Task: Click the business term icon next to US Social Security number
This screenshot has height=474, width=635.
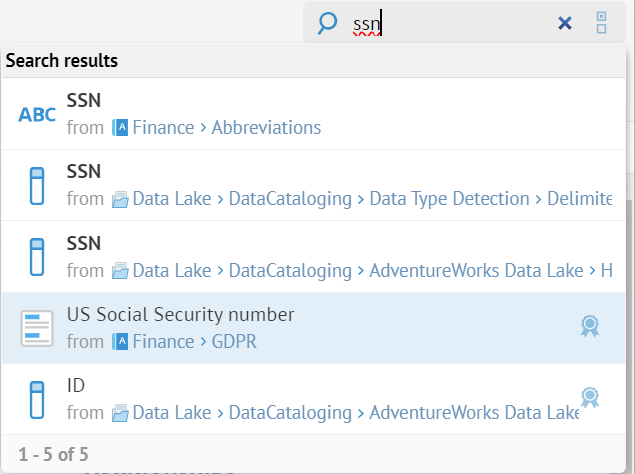Action: (37, 329)
